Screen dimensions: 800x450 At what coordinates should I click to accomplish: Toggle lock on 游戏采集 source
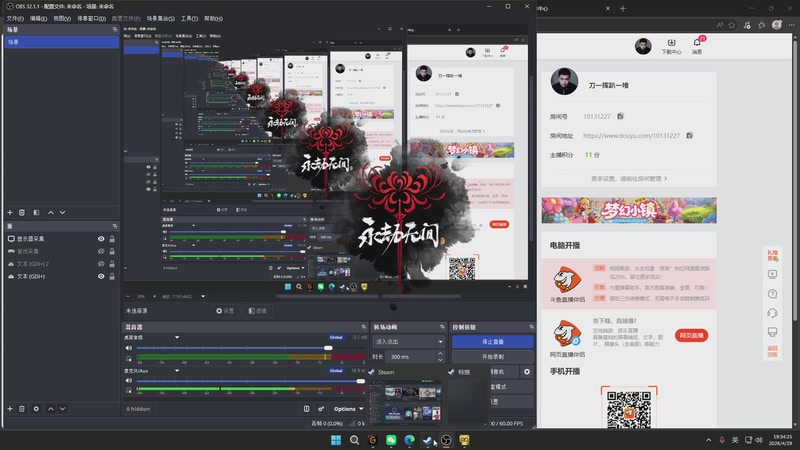tap(112, 251)
